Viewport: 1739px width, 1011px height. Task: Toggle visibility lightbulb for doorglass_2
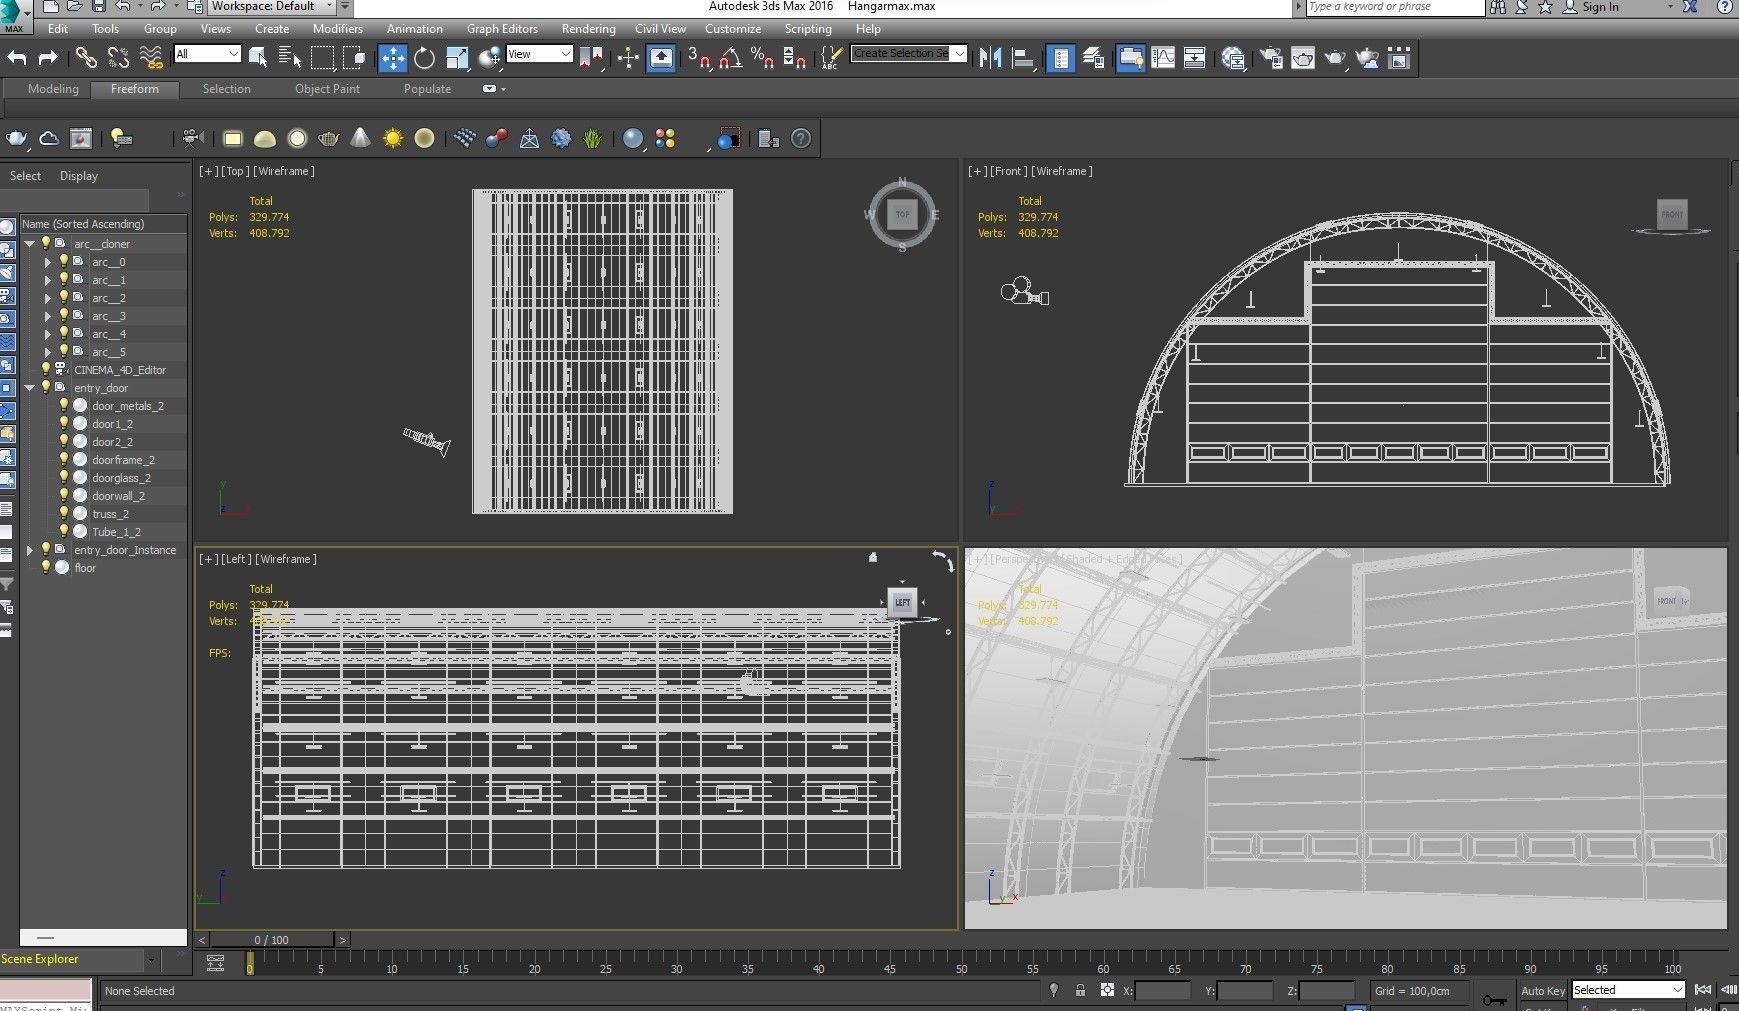[64, 478]
